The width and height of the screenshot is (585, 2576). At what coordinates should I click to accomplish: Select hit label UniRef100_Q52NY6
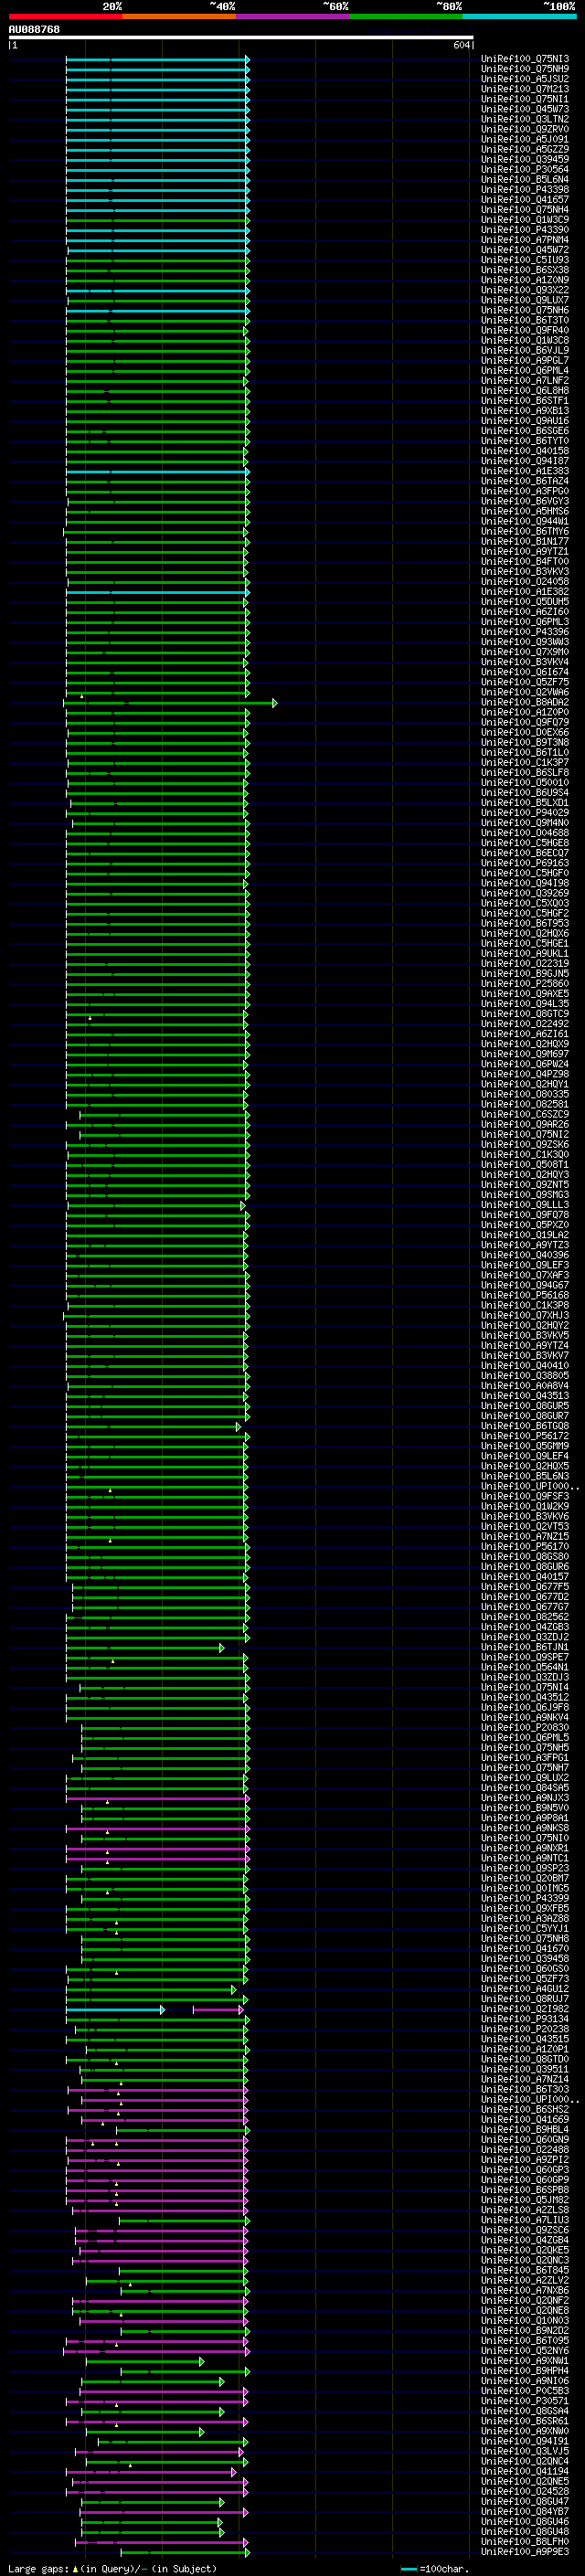point(525,2350)
